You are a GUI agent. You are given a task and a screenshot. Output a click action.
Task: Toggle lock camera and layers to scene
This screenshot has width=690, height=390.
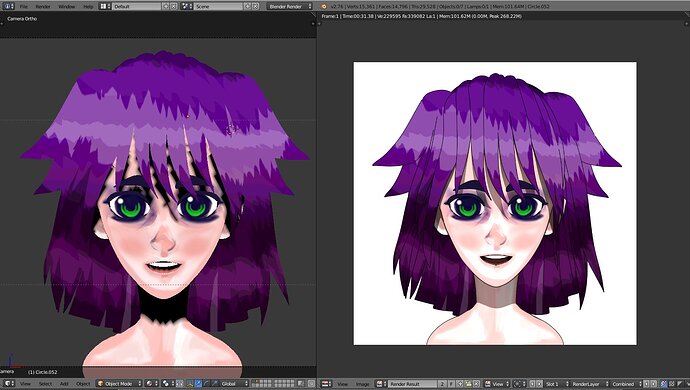click(300, 384)
